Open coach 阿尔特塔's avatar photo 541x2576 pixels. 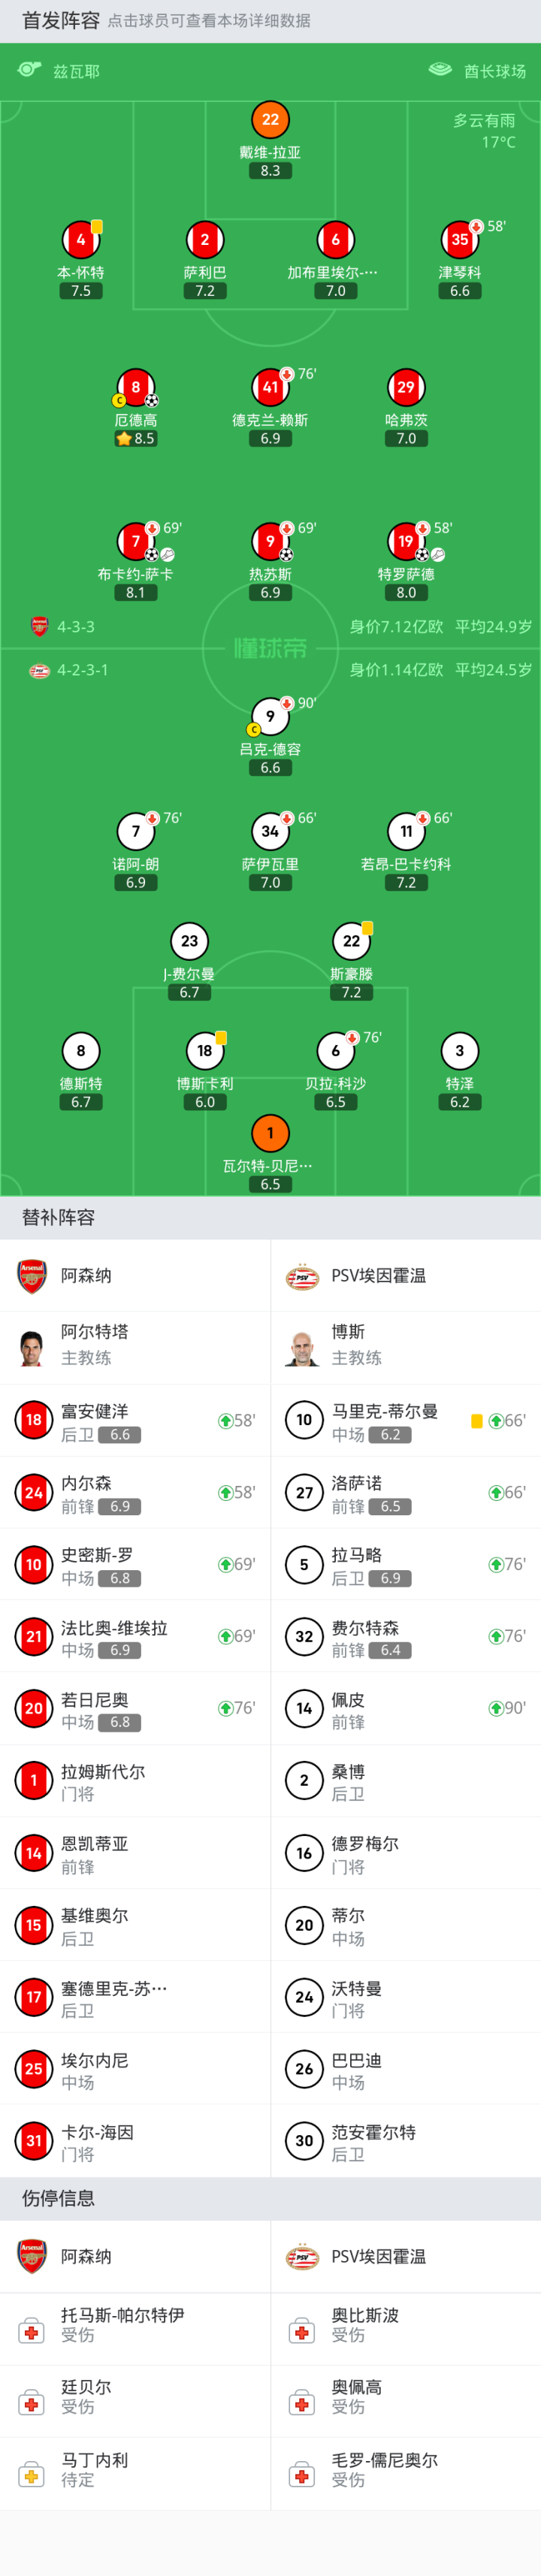(32, 1347)
